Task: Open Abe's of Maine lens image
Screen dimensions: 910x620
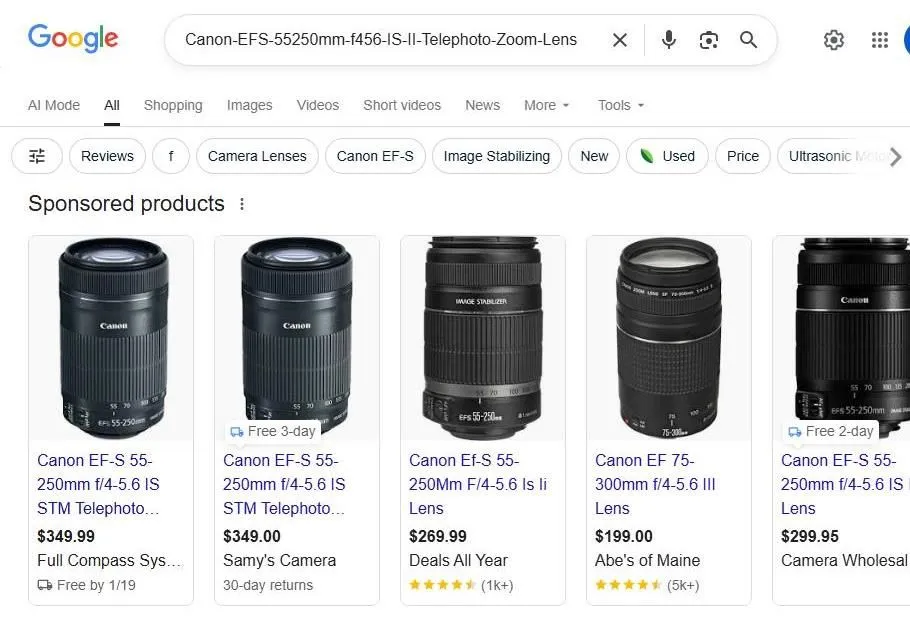Action: pyautogui.click(x=669, y=338)
